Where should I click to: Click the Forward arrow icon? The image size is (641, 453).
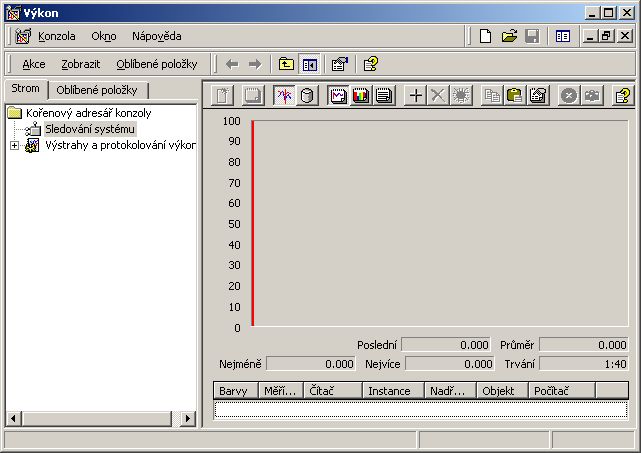[x=255, y=64]
